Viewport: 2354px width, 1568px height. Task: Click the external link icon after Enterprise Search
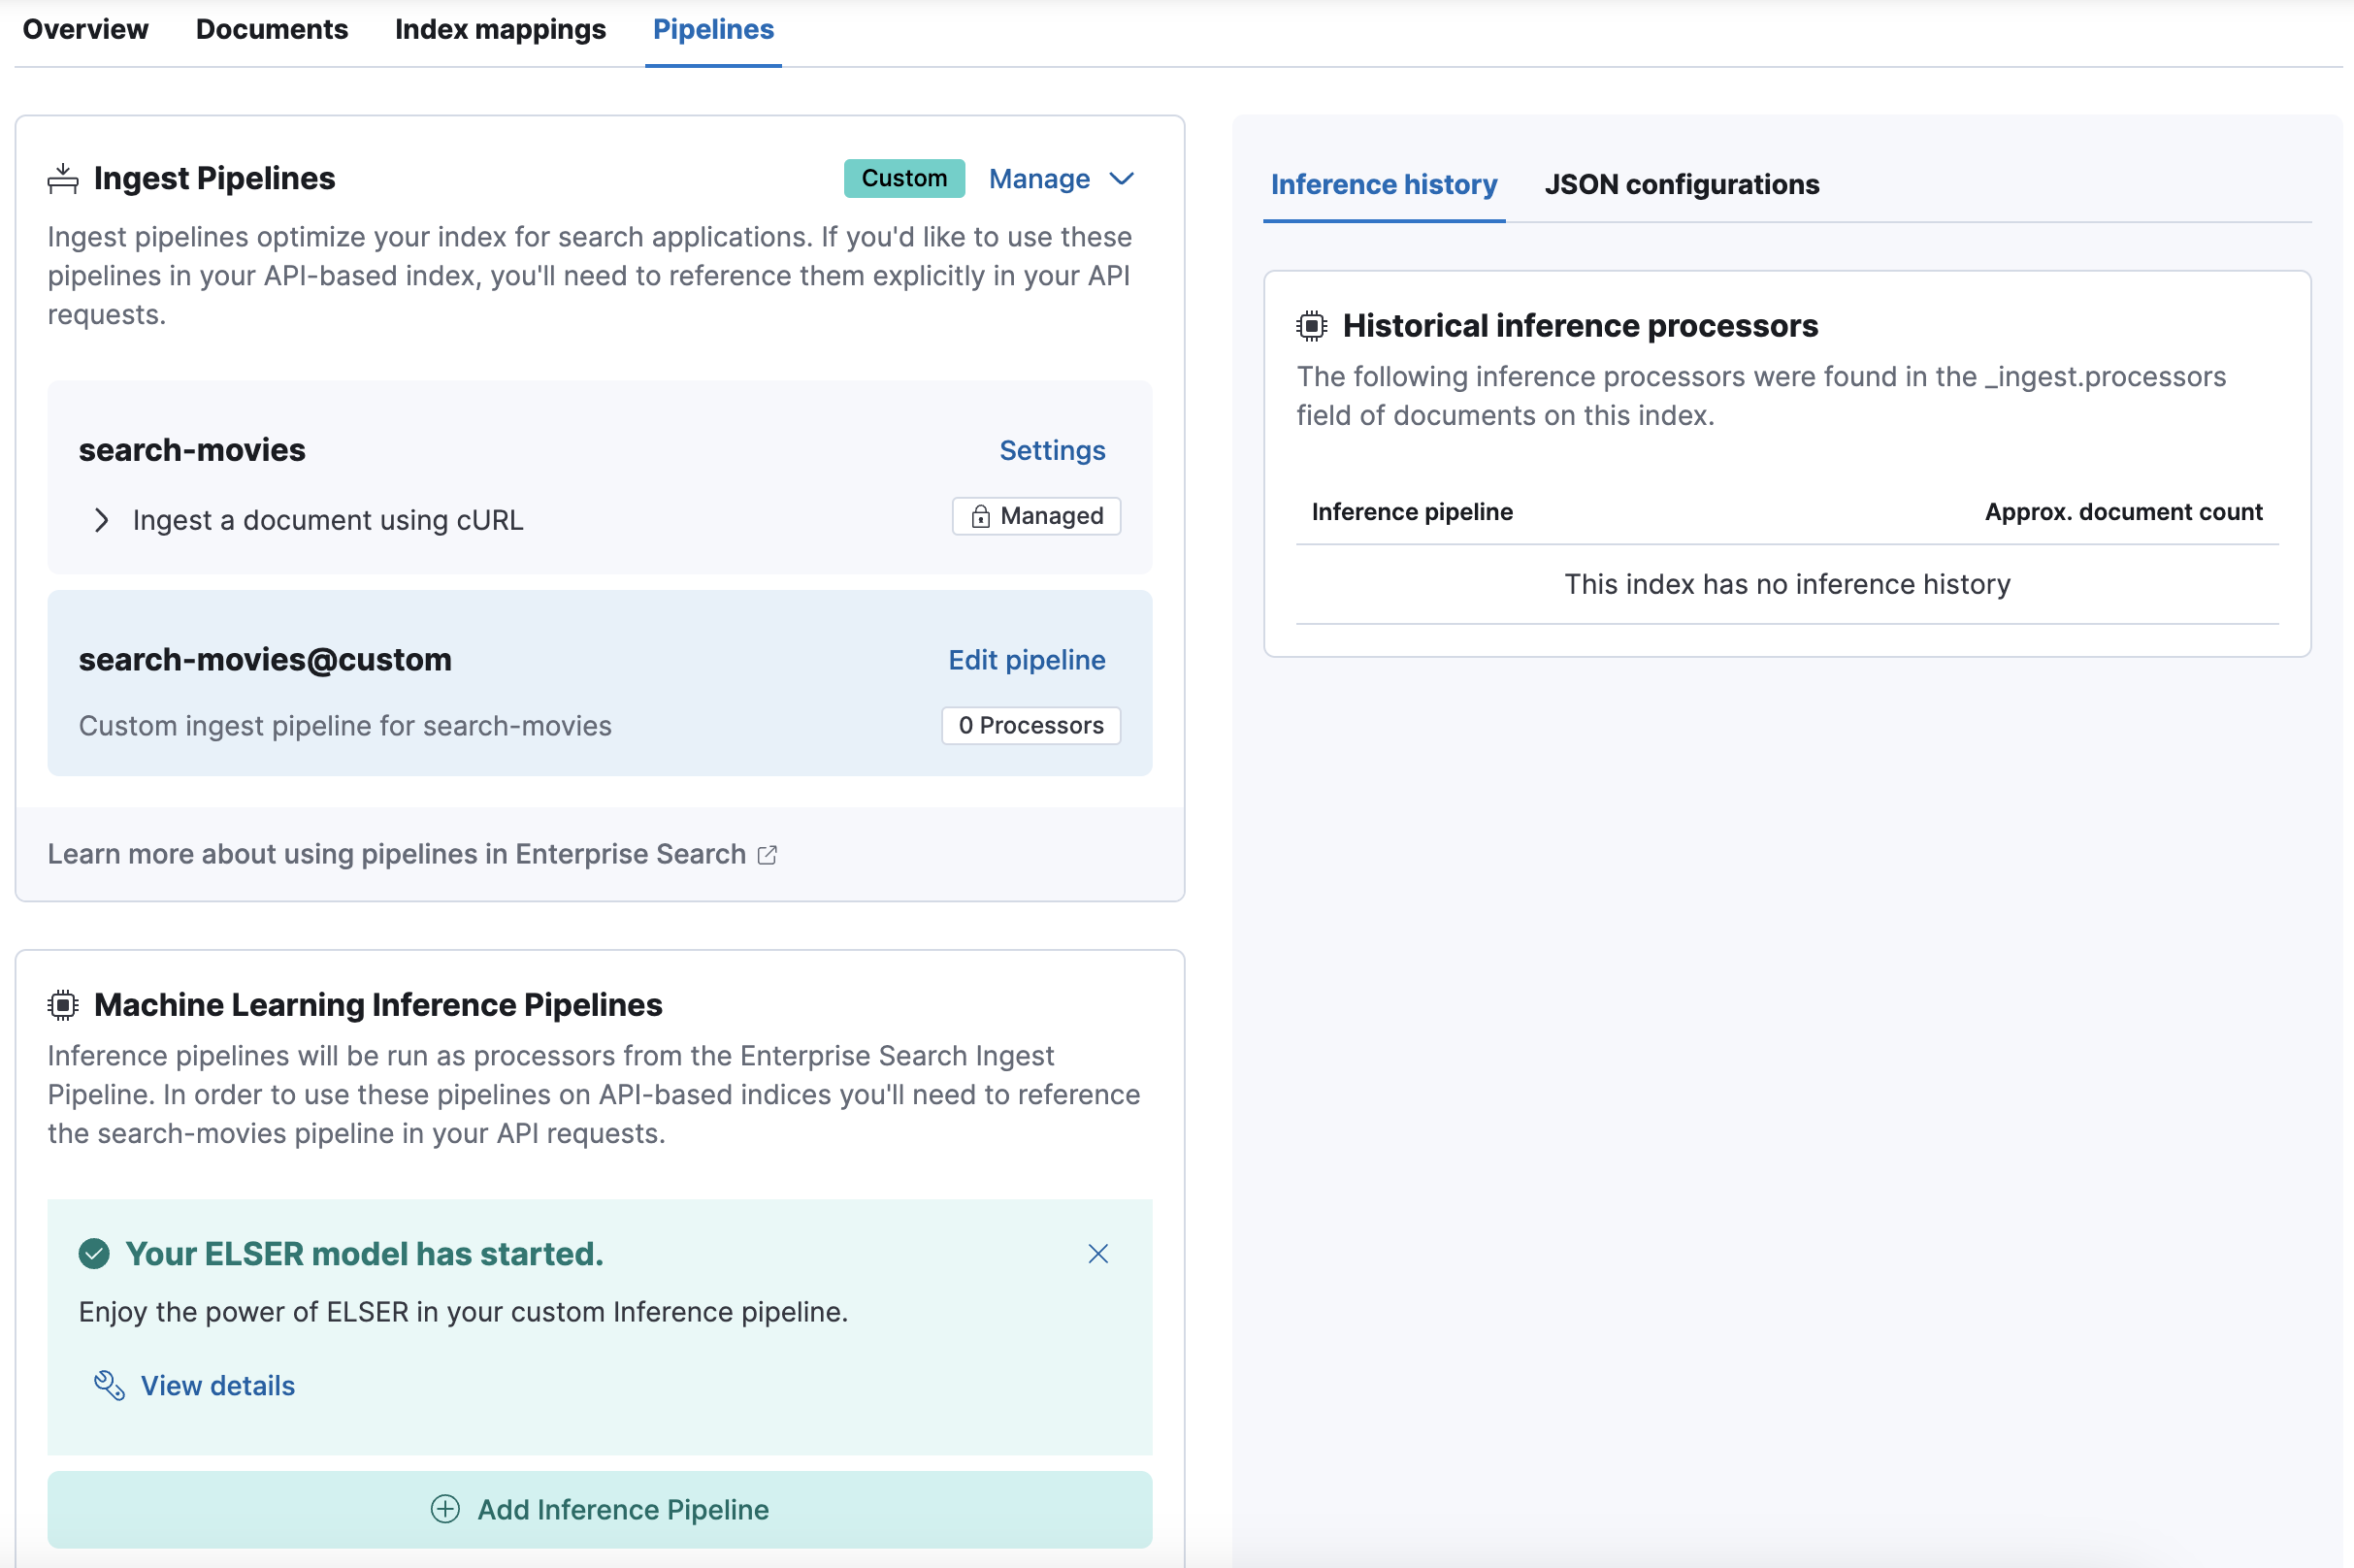pyautogui.click(x=767, y=855)
